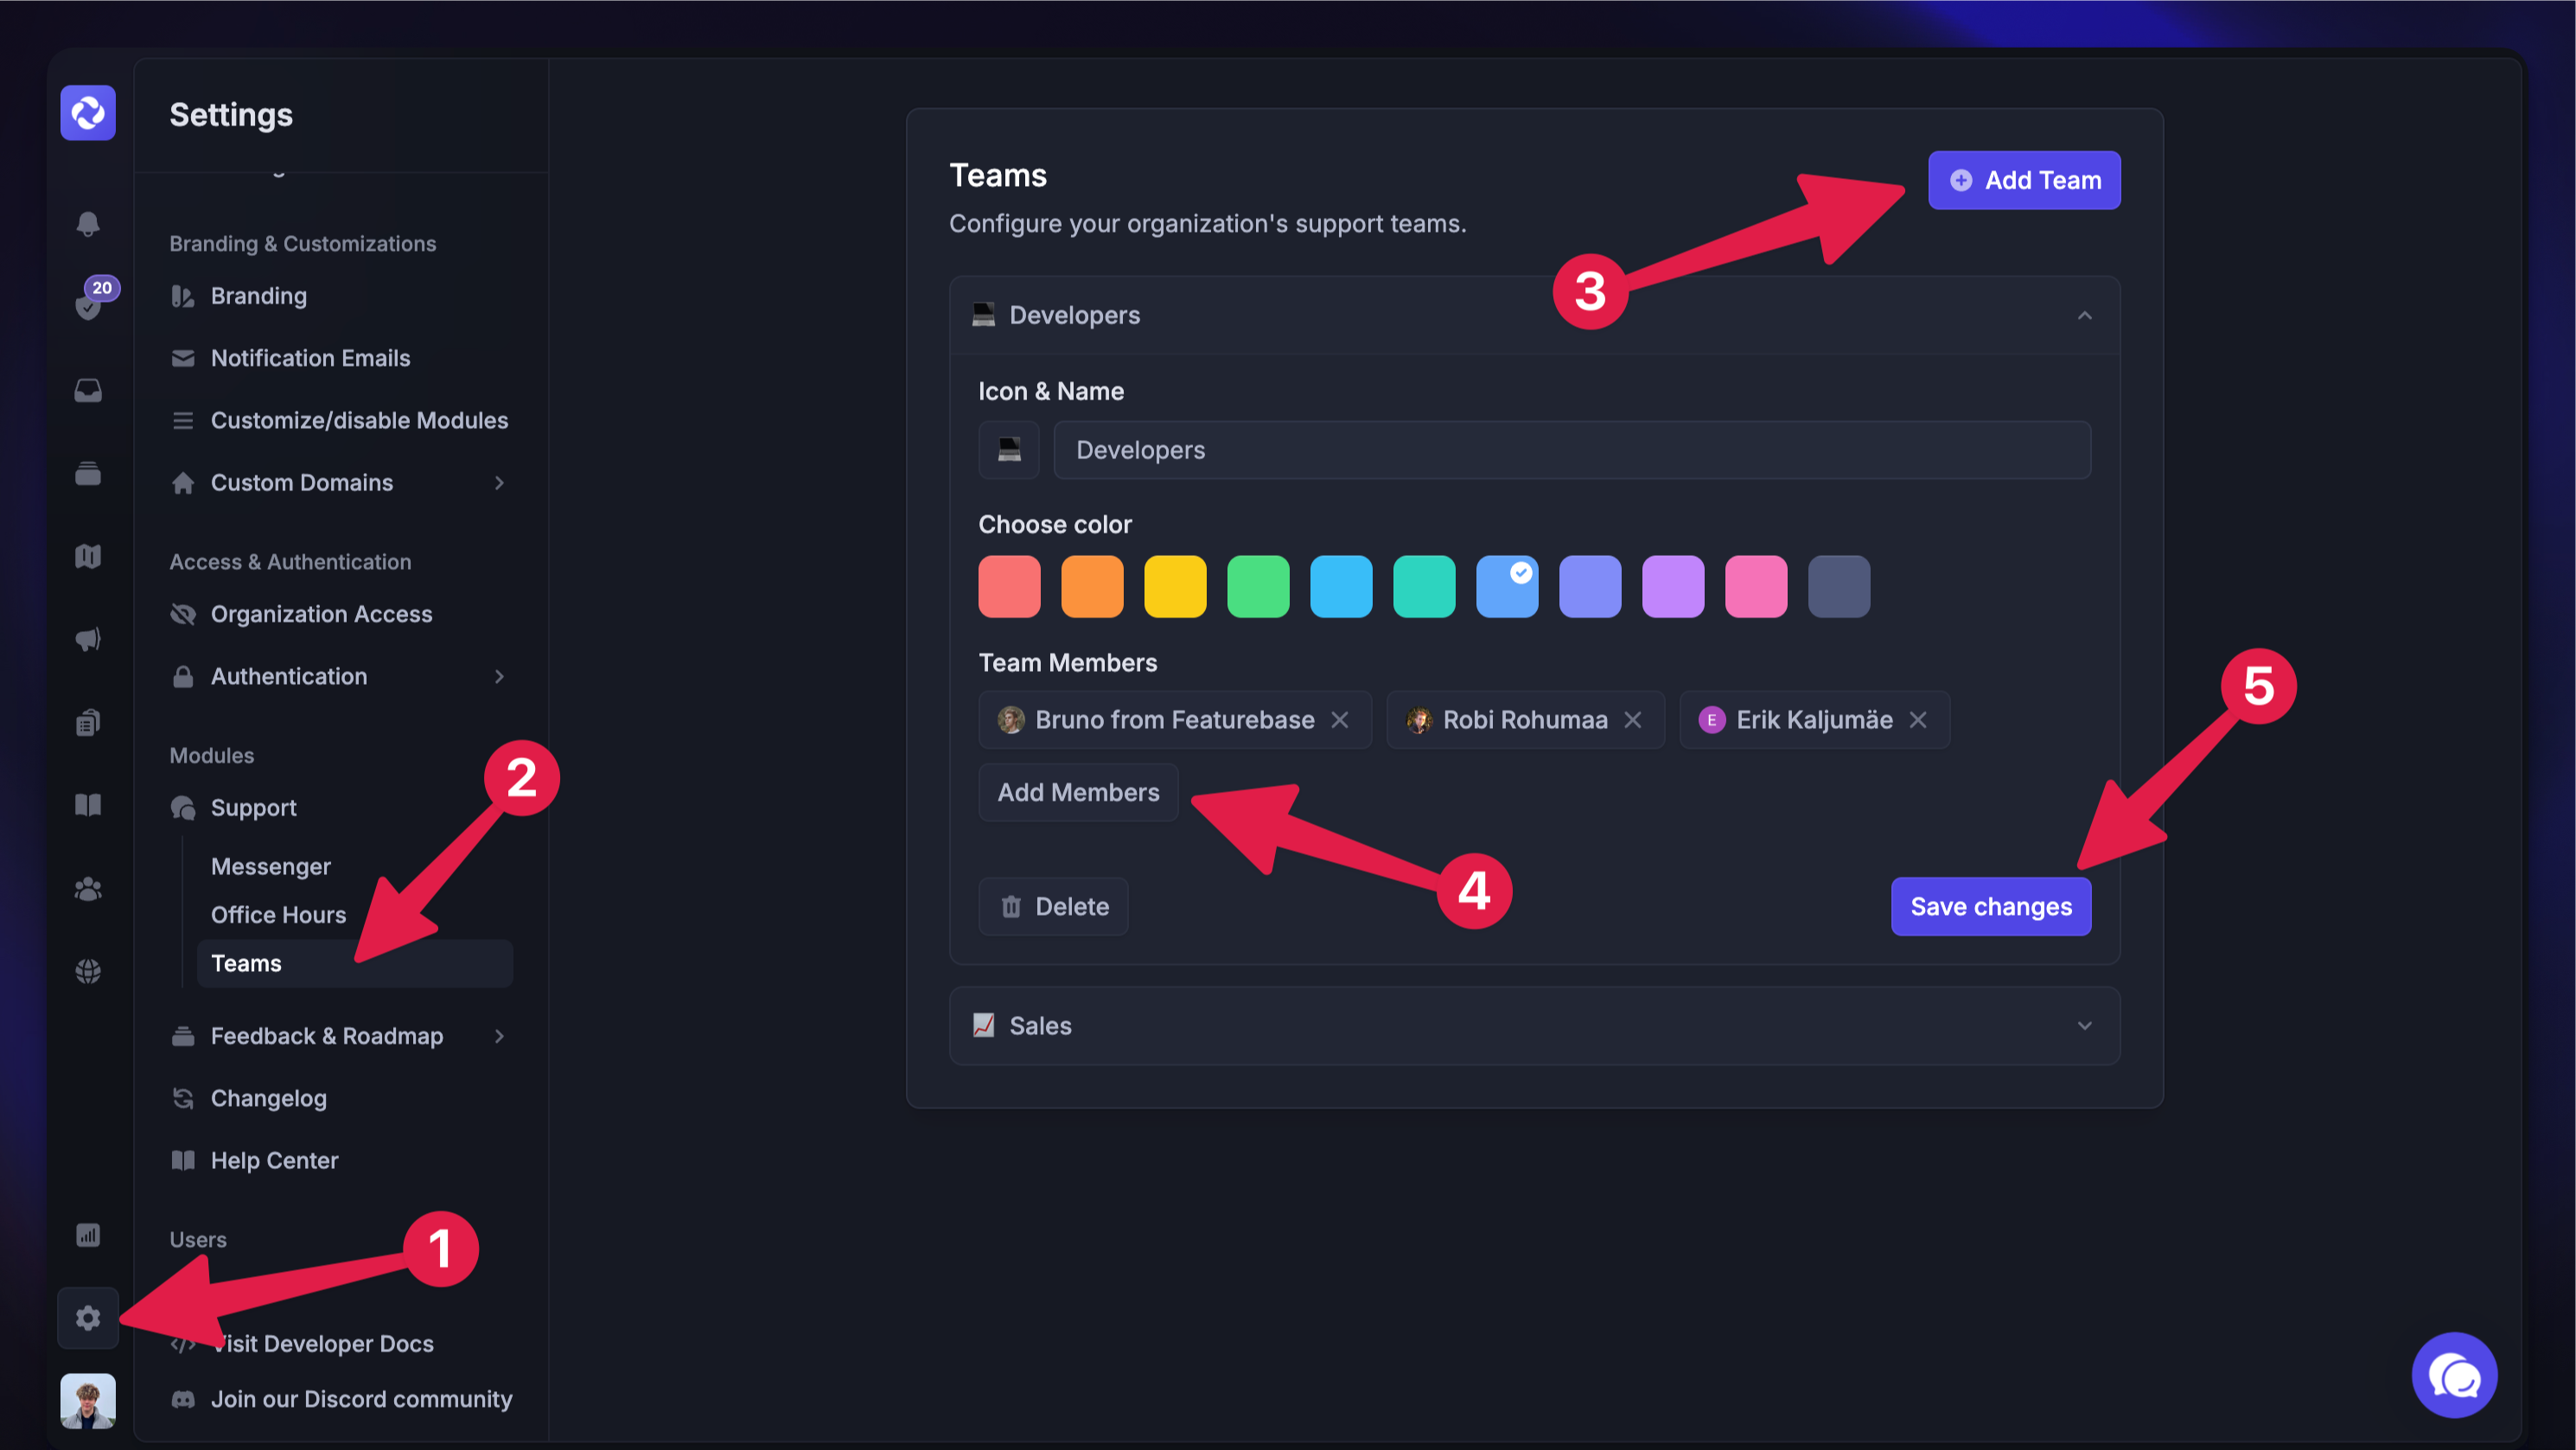The height and width of the screenshot is (1450, 2576).
Task: Open the messenger chat bubble widget
Action: pos(2453,1375)
